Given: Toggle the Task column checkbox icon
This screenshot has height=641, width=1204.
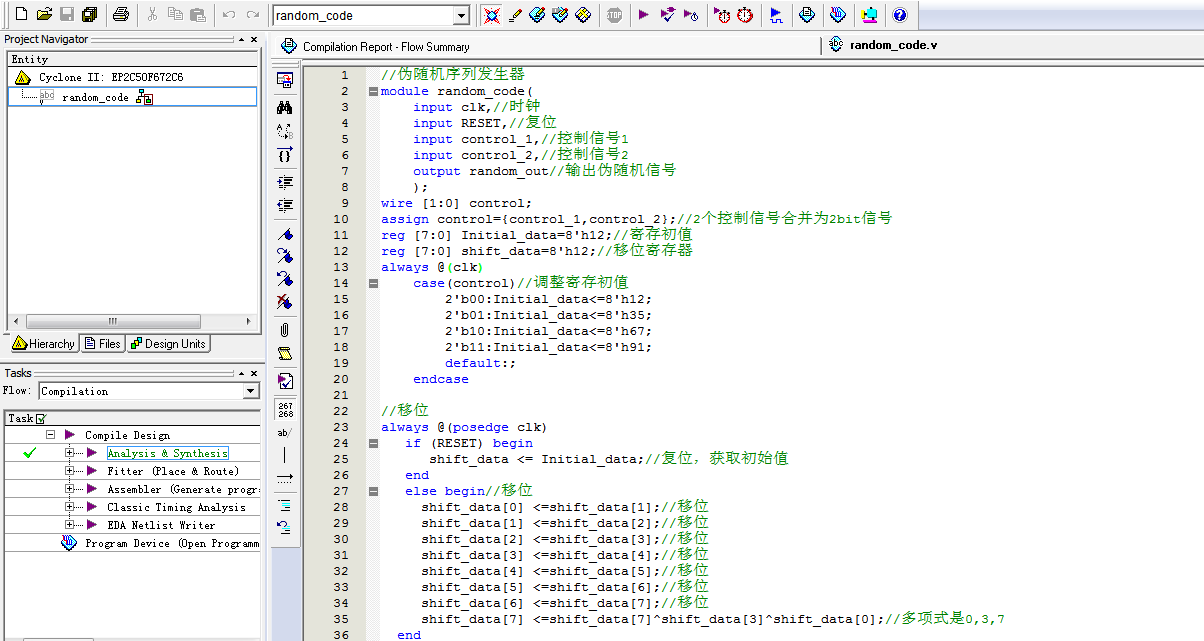Looking at the screenshot, I should [41, 419].
